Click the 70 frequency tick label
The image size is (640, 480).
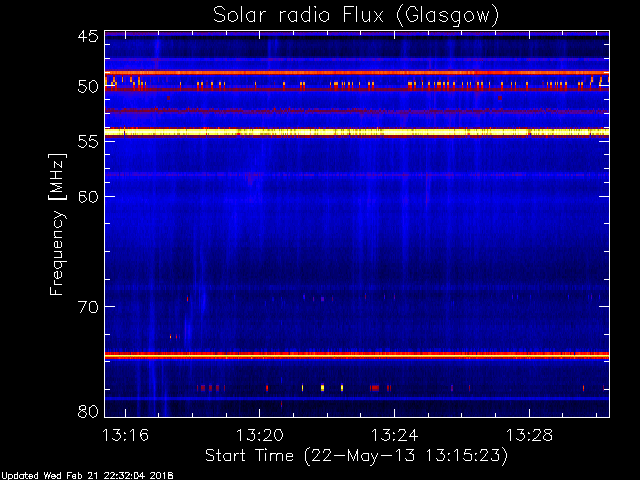click(x=88, y=307)
